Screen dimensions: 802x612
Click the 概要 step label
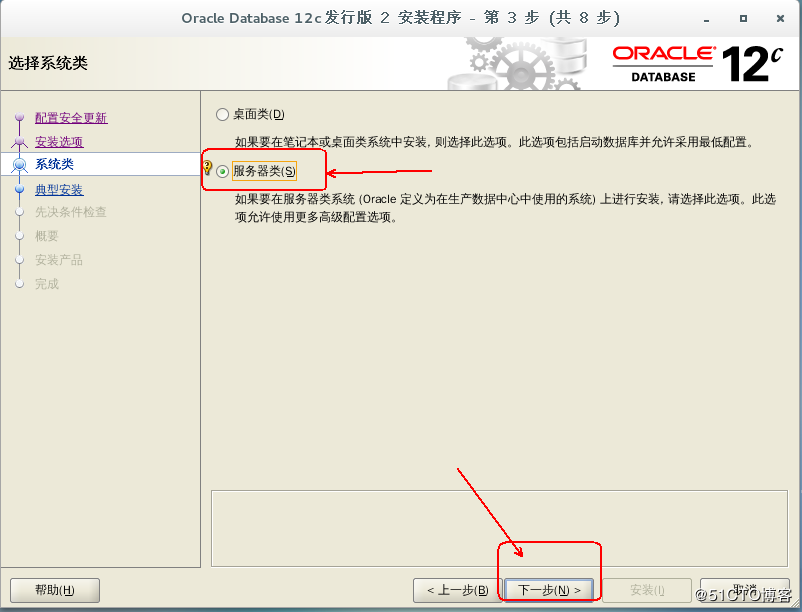point(47,236)
